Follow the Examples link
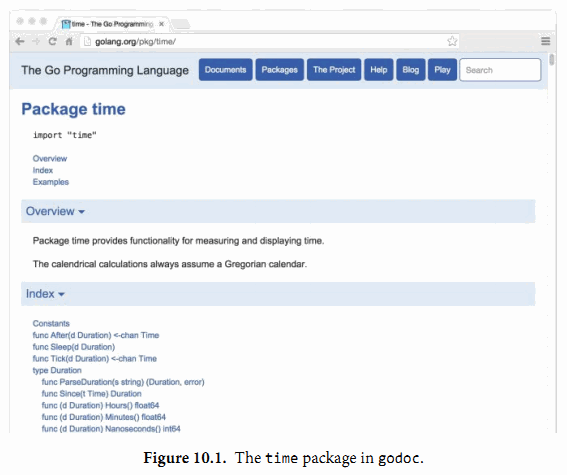 point(51,182)
